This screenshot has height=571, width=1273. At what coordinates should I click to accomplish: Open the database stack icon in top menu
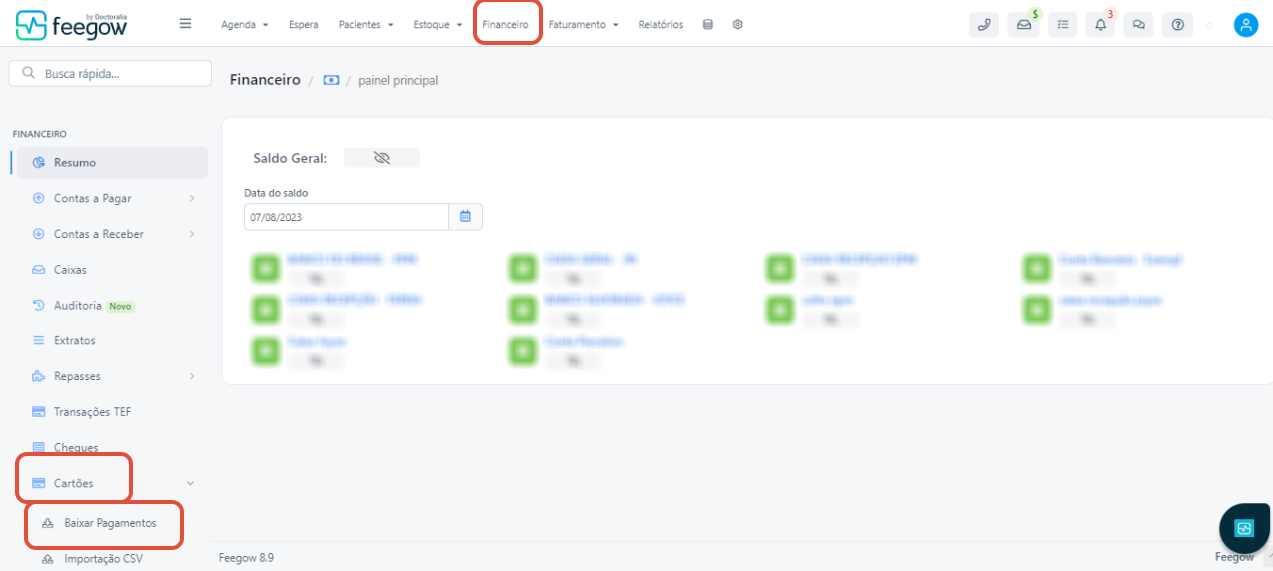[708, 25]
